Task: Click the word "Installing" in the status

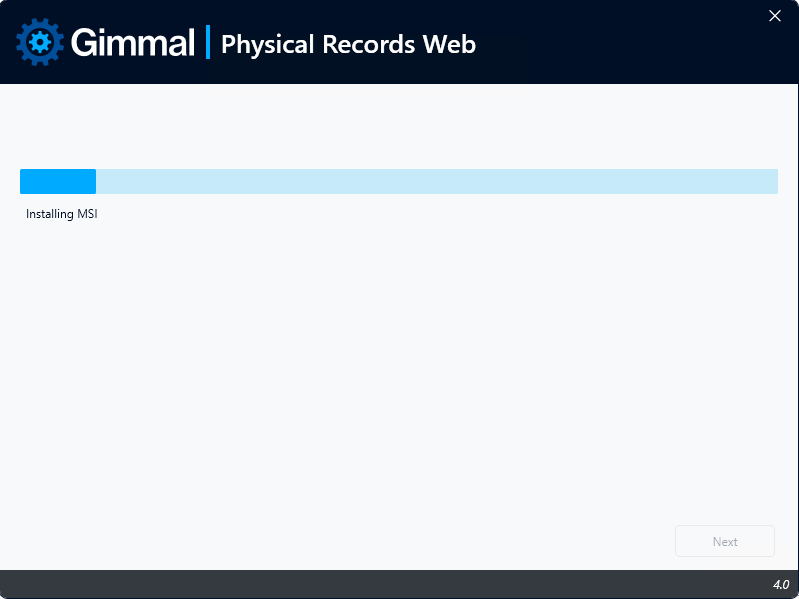Action: 49,214
